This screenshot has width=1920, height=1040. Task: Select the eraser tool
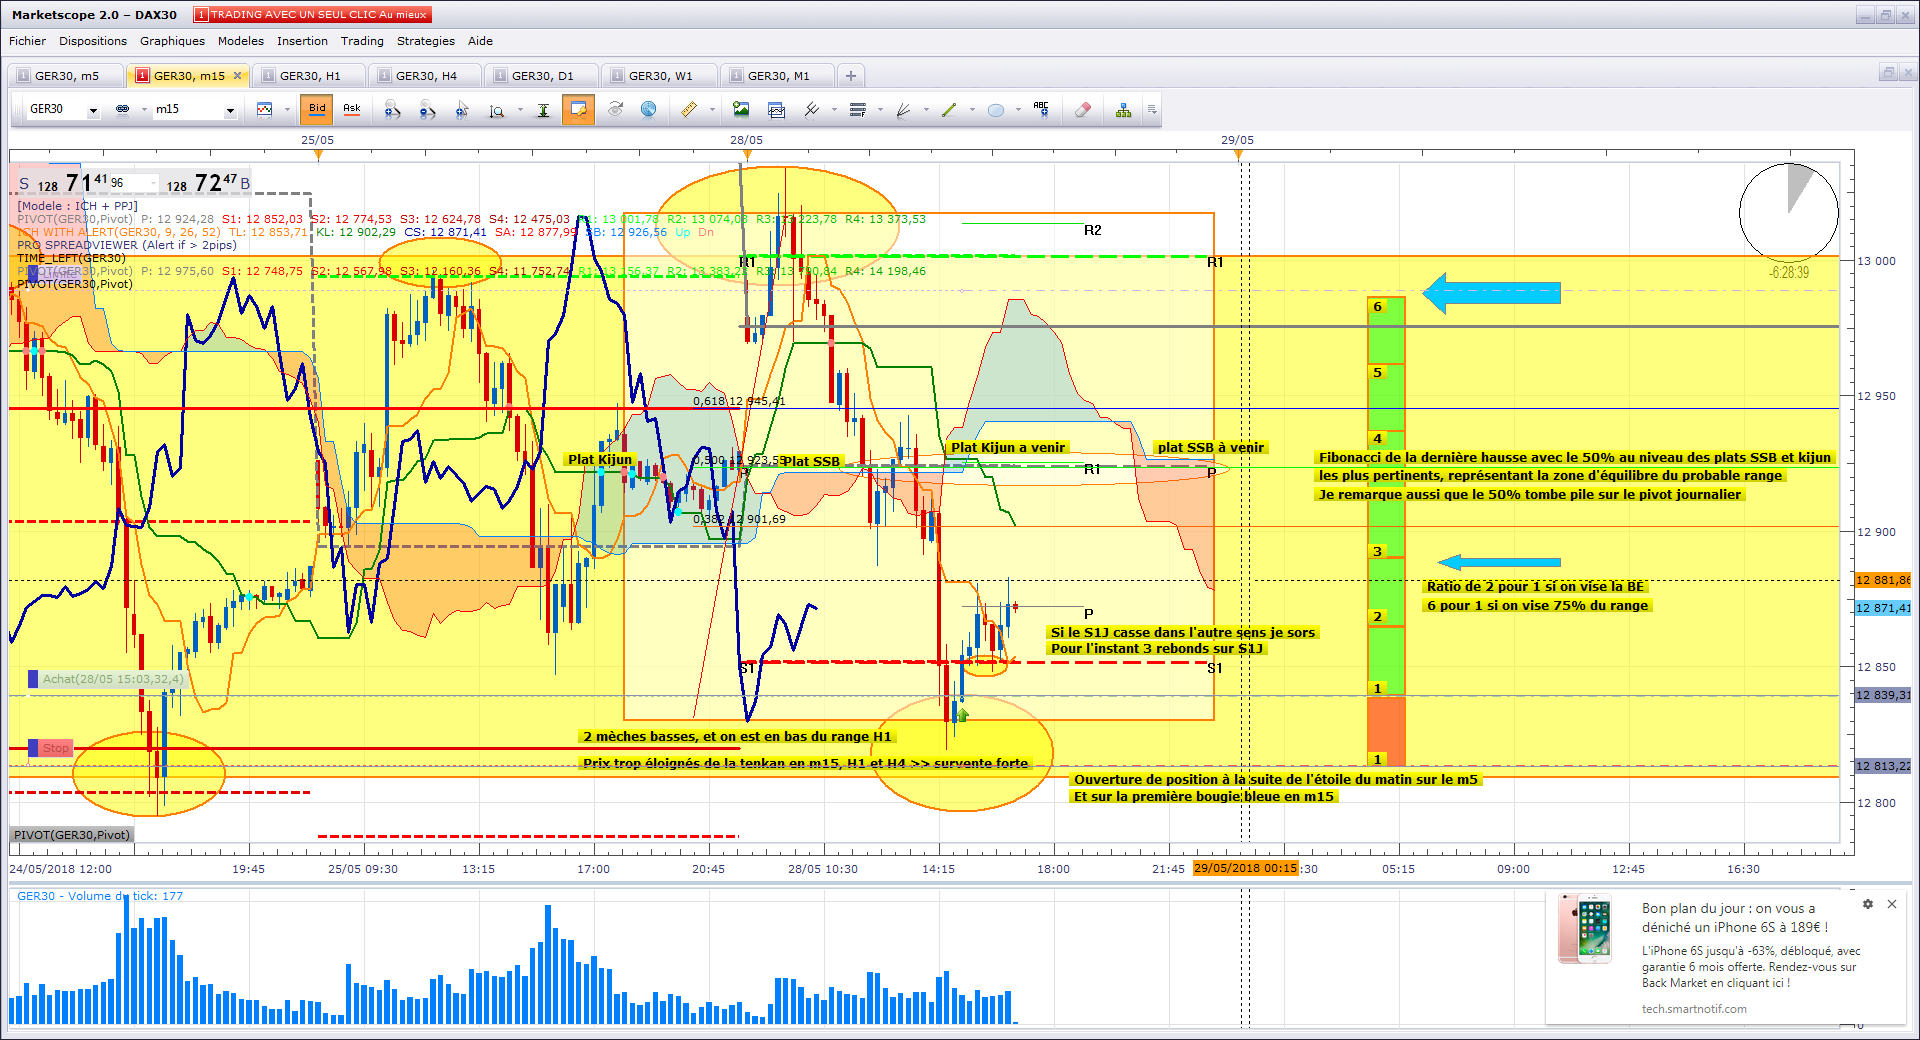coord(1082,110)
